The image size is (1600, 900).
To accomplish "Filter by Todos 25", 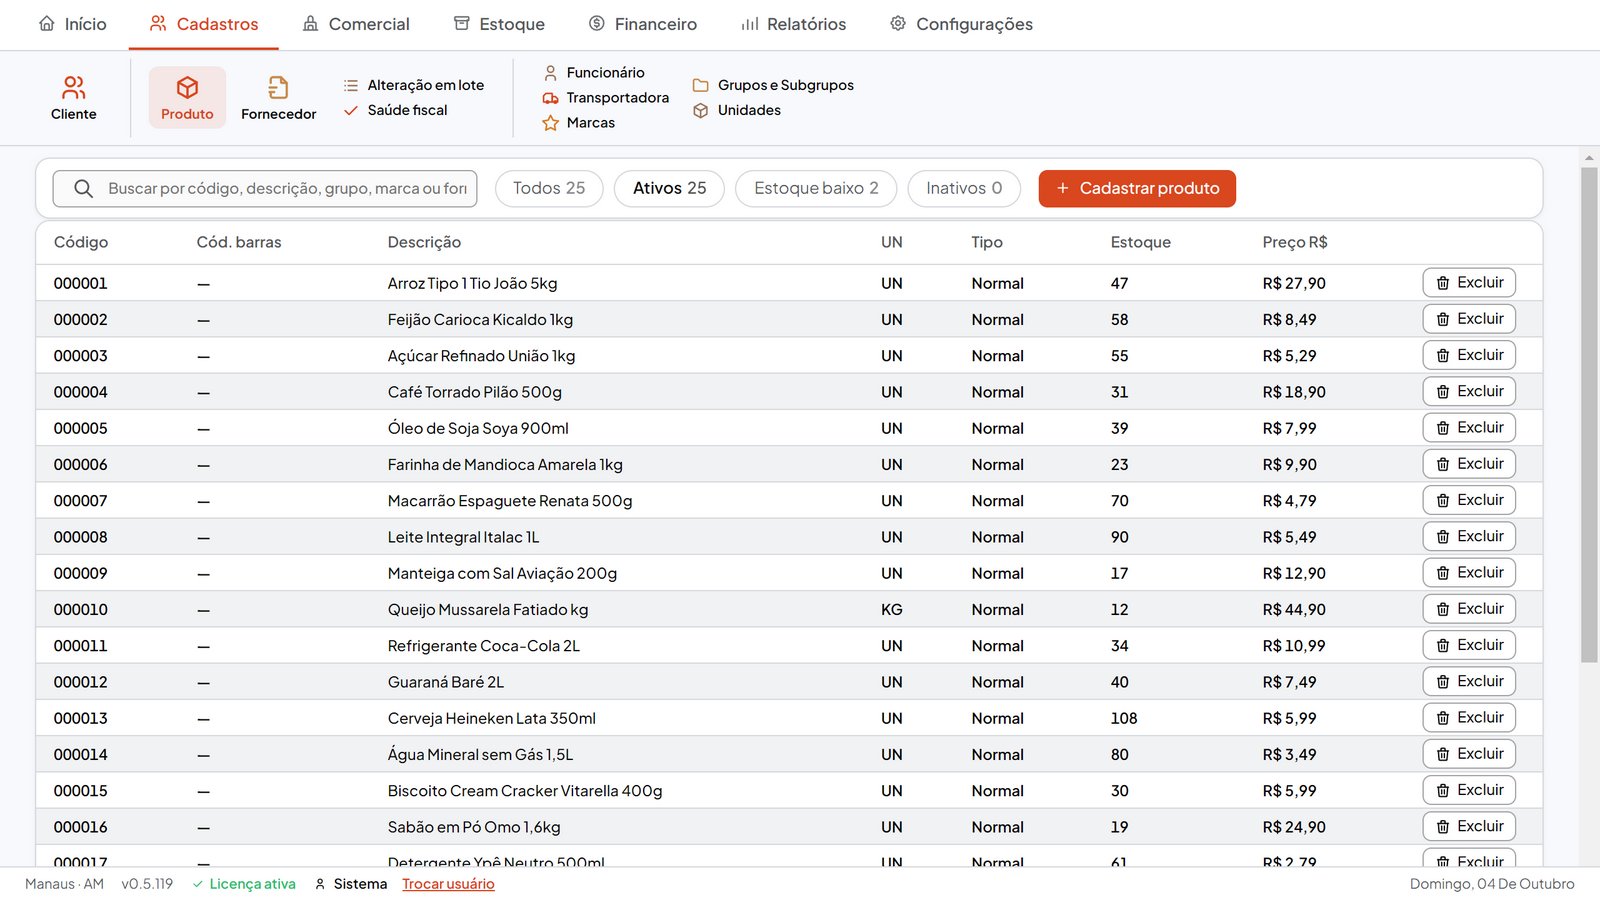I will click(549, 188).
